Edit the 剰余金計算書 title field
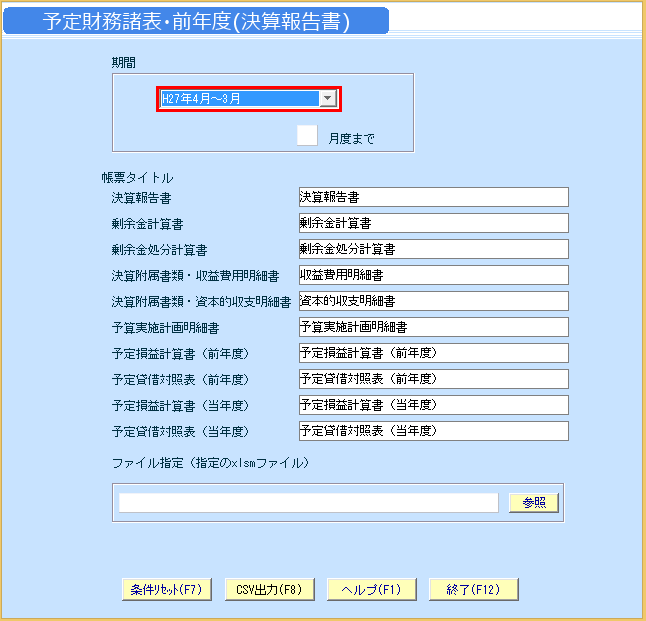 click(433, 223)
